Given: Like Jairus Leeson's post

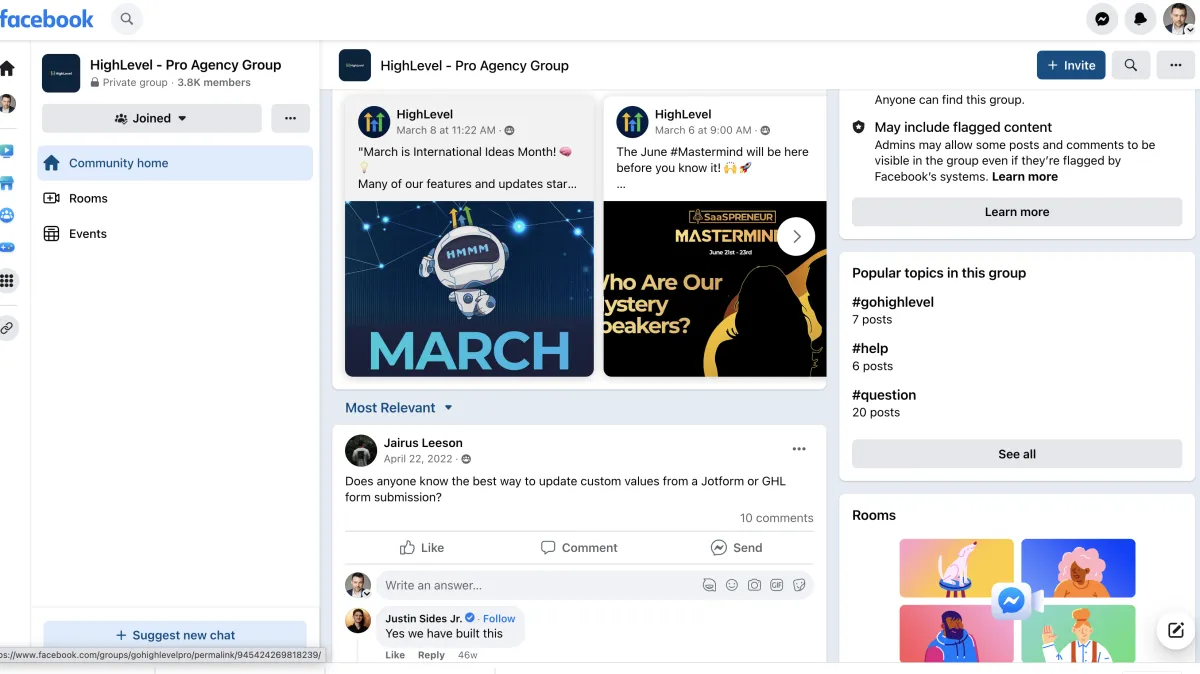Looking at the screenshot, I should click(x=422, y=548).
